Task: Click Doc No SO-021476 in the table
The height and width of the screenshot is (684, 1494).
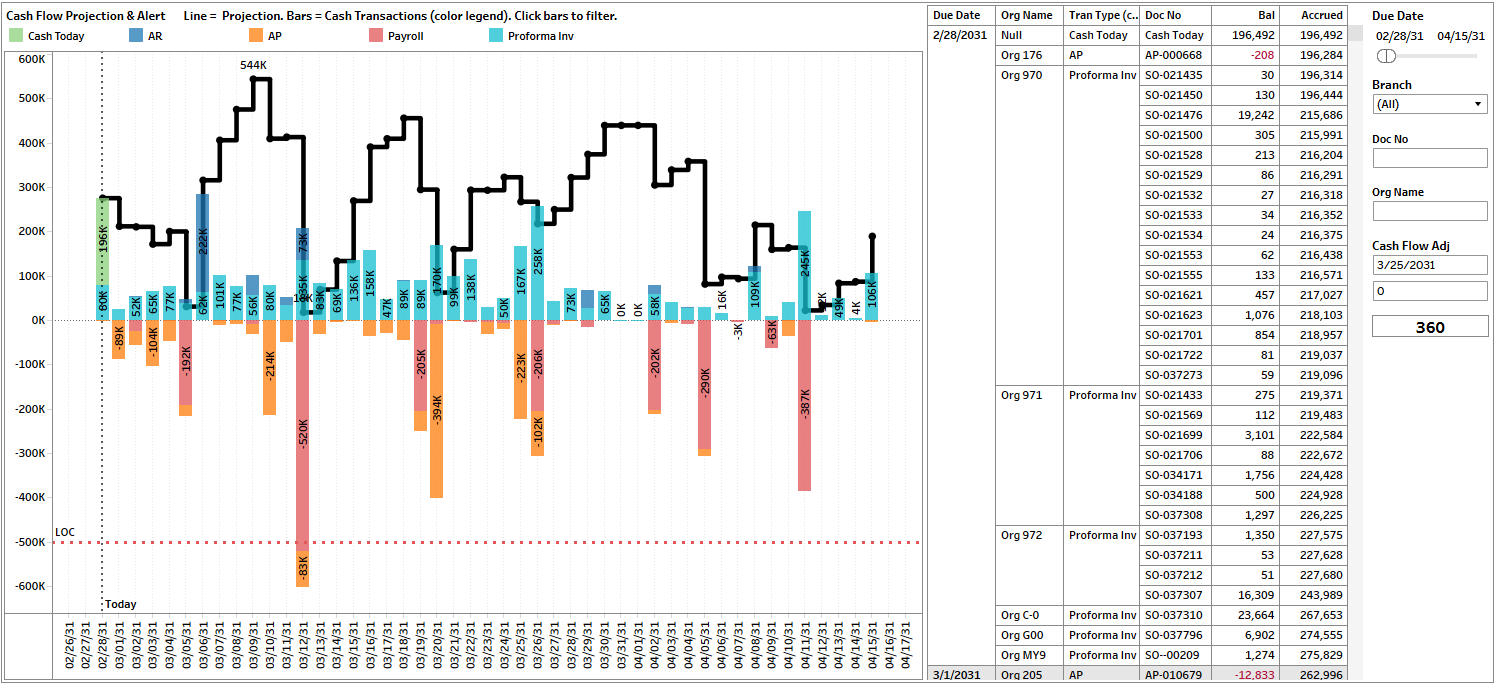Action: click(1175, 115)
